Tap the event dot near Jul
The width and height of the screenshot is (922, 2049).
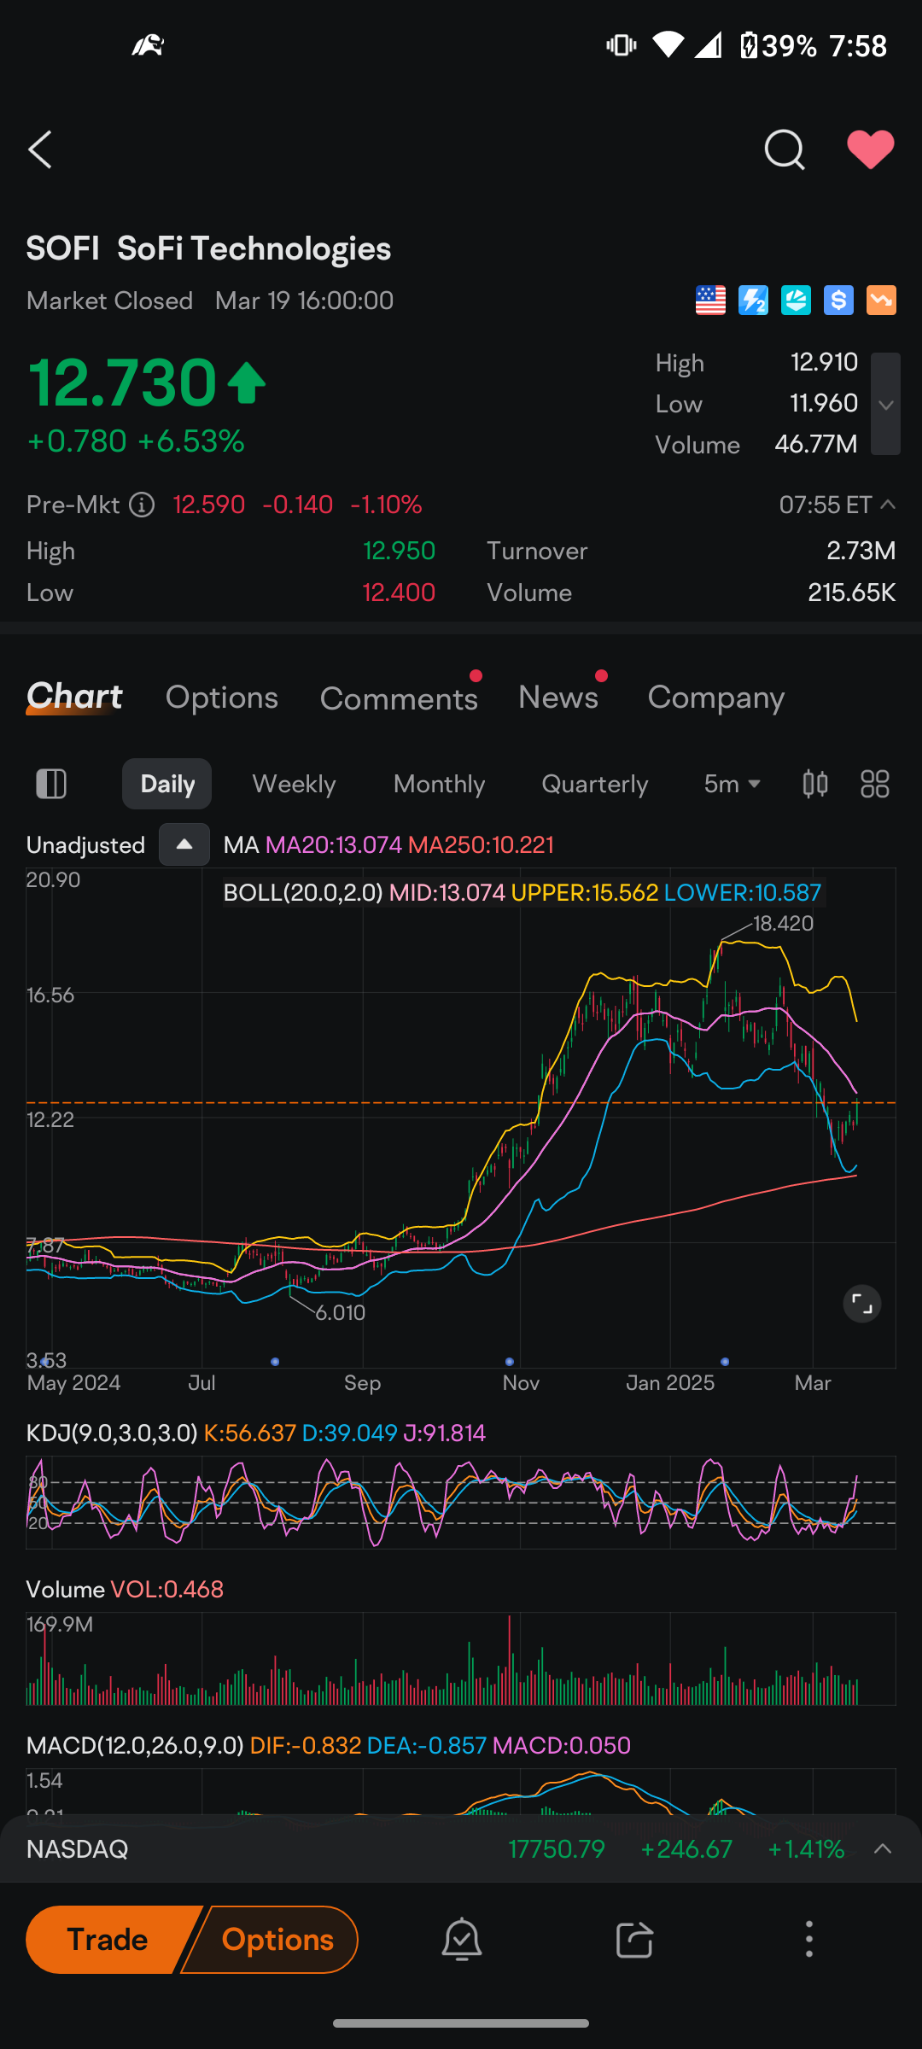tap(275, 1361)
